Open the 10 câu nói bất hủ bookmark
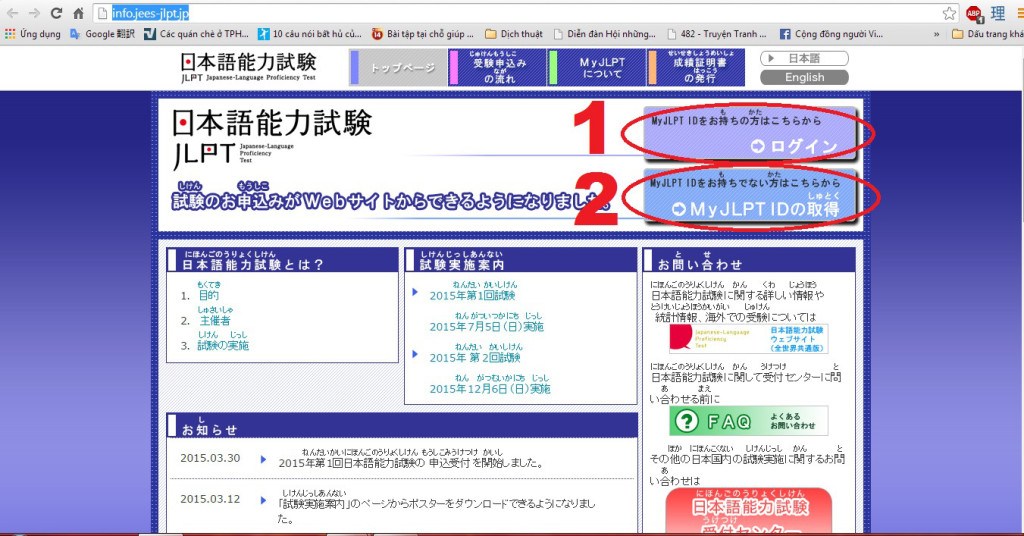Viewport: 1024px width, 536px height. [x=310, y=34]
